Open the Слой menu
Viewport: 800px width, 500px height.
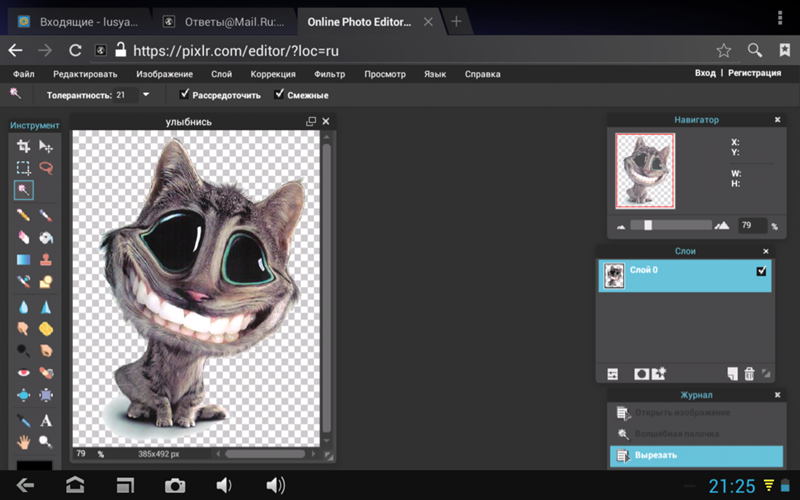coord(221,74)
